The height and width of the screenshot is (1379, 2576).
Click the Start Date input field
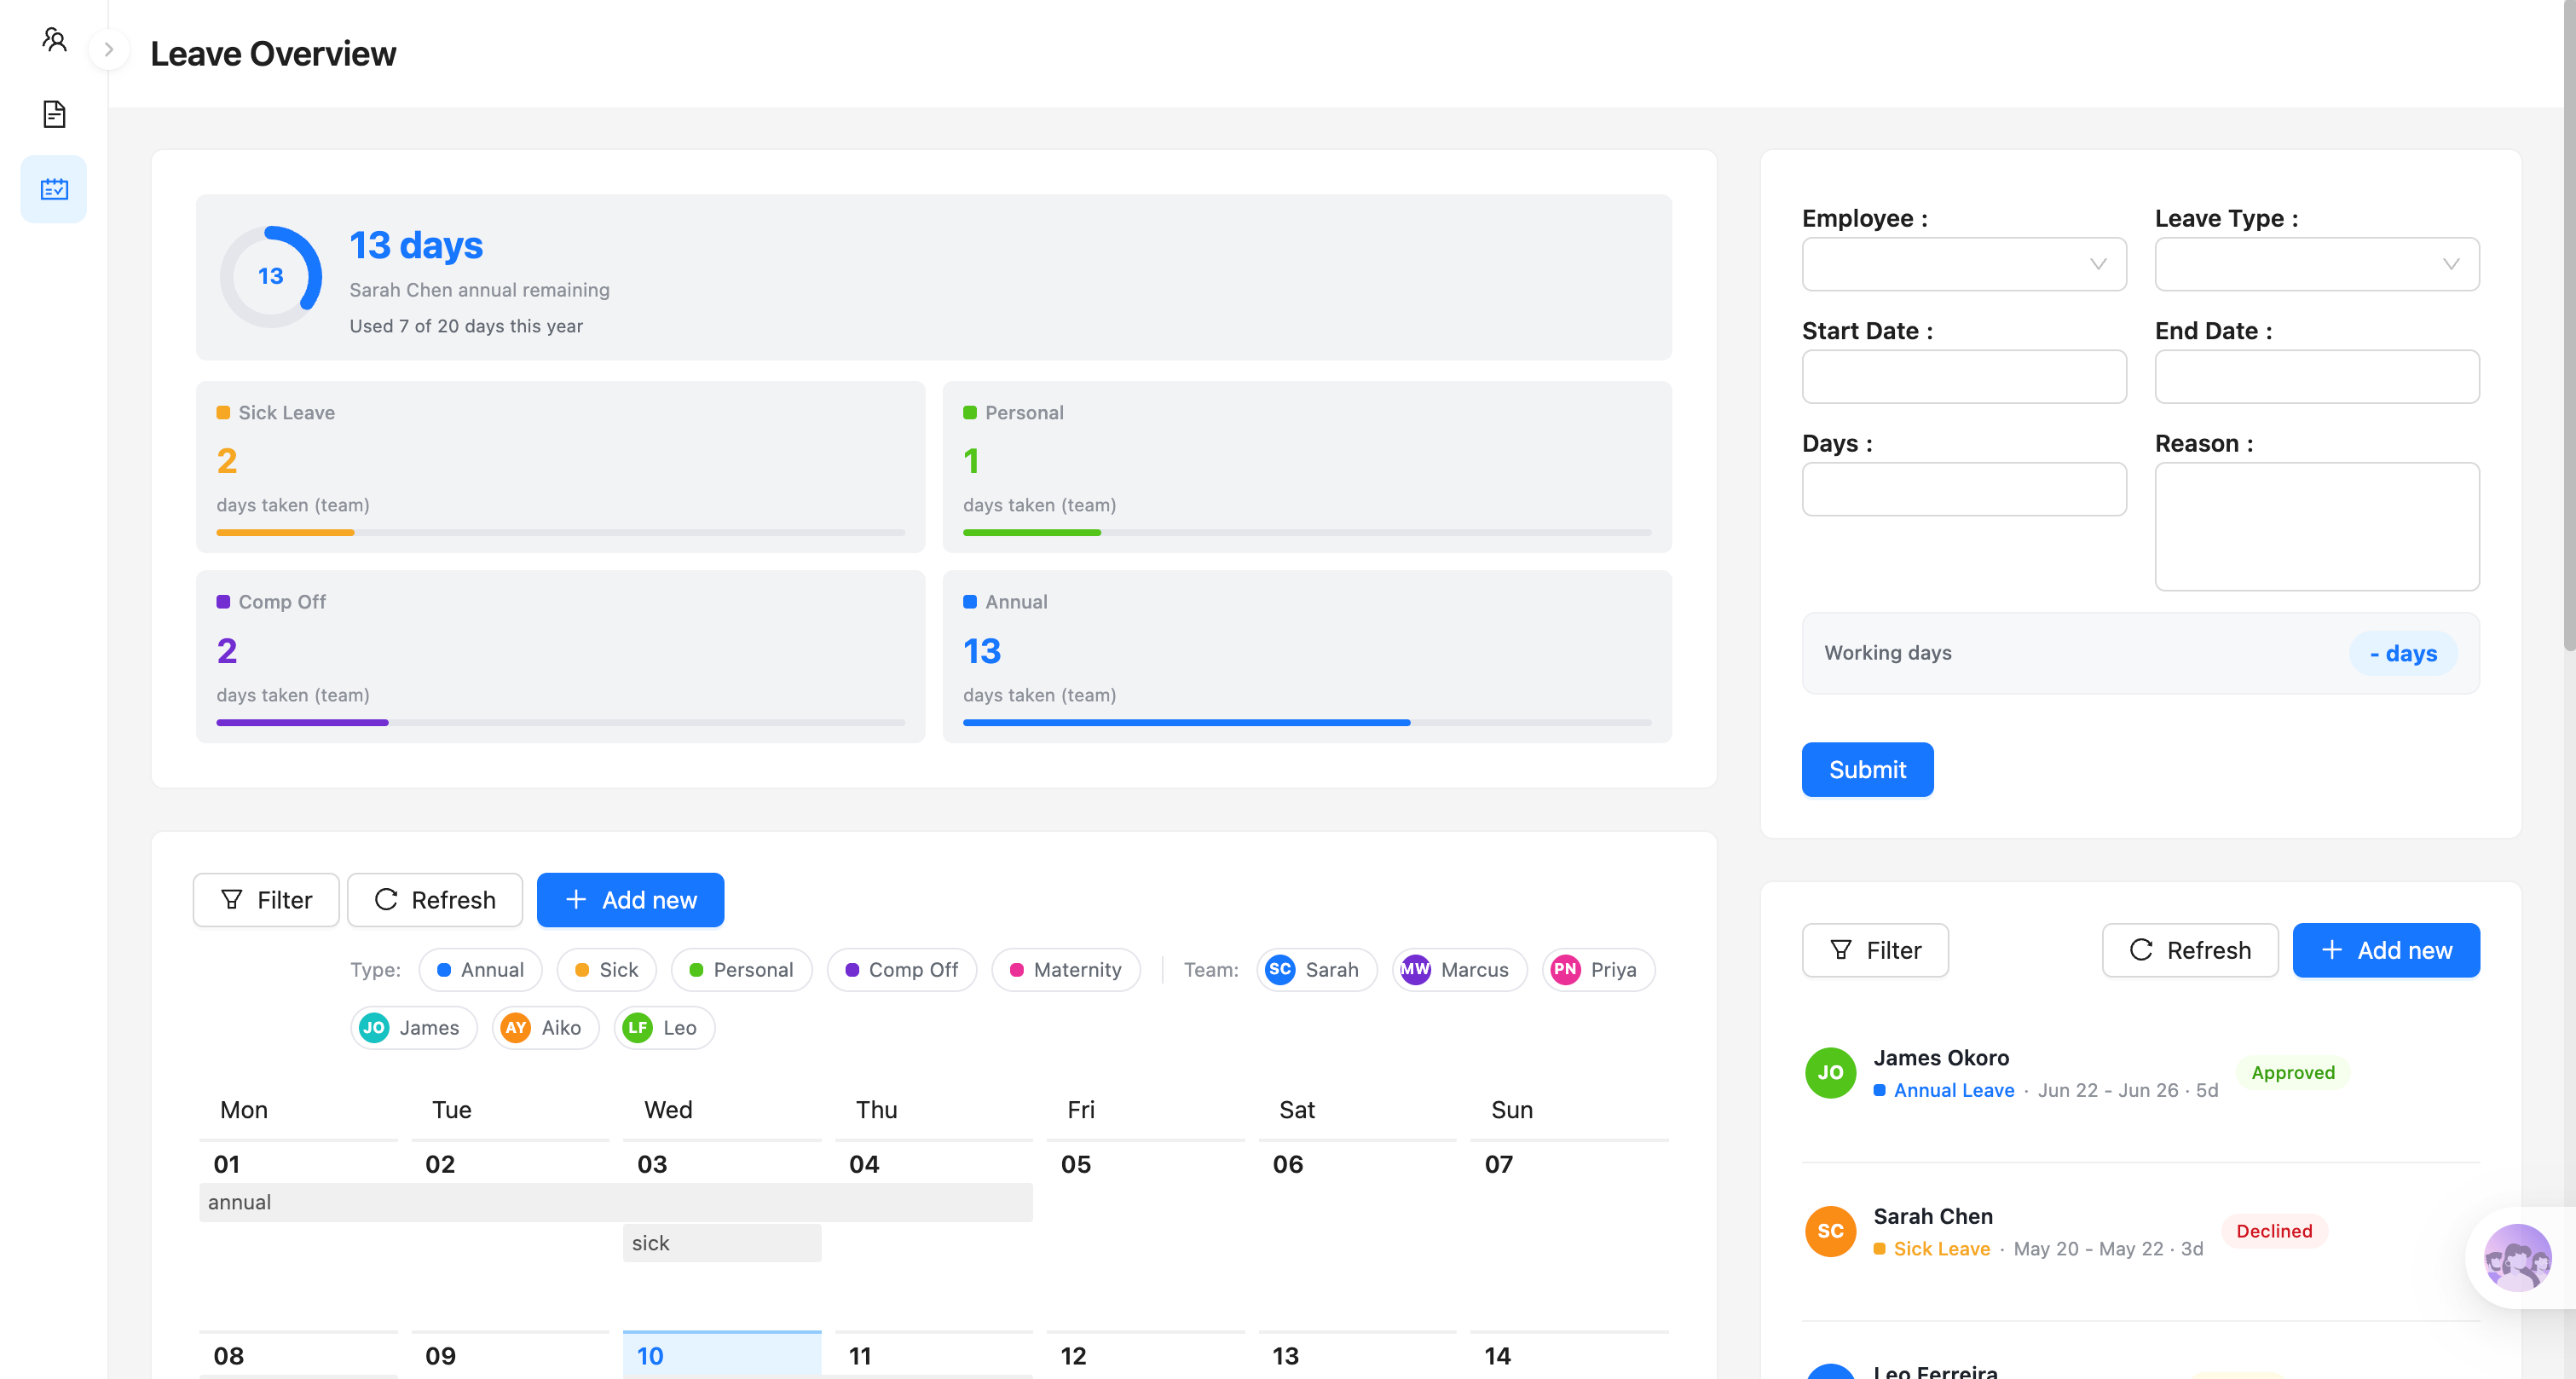tap(1963, 377)
